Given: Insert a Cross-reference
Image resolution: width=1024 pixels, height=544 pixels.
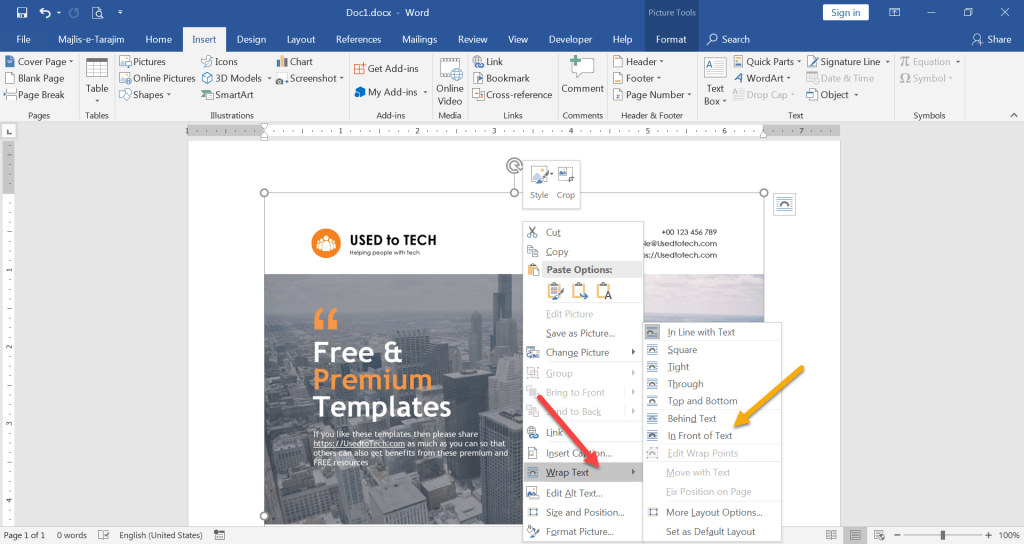Looking at the screenshot, I should (512, 95).
